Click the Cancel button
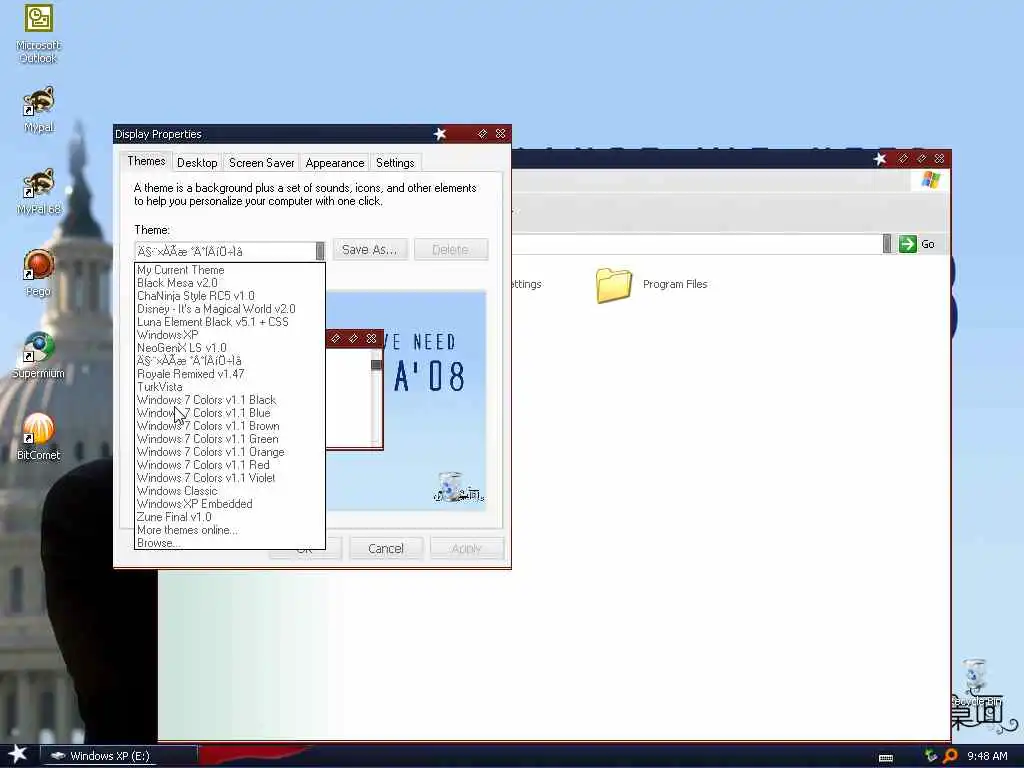Image resolution: width=1024 pixels, height=768 pixels. pos(386,549)
